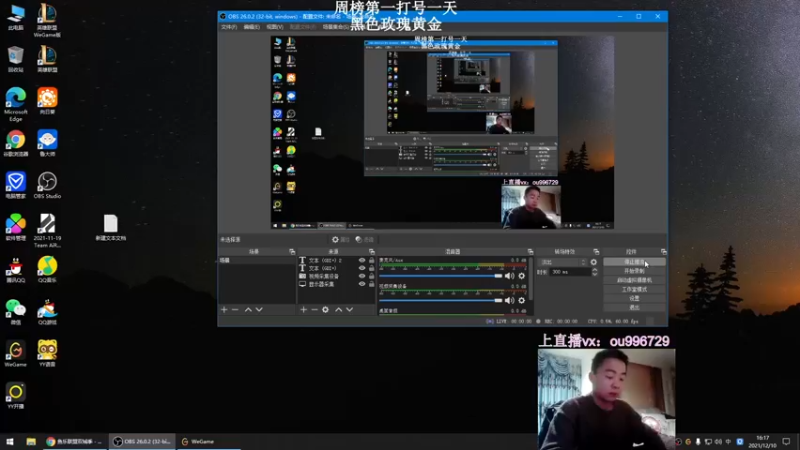Adjust the 视频采集设备 volume slider

(441, 301)
